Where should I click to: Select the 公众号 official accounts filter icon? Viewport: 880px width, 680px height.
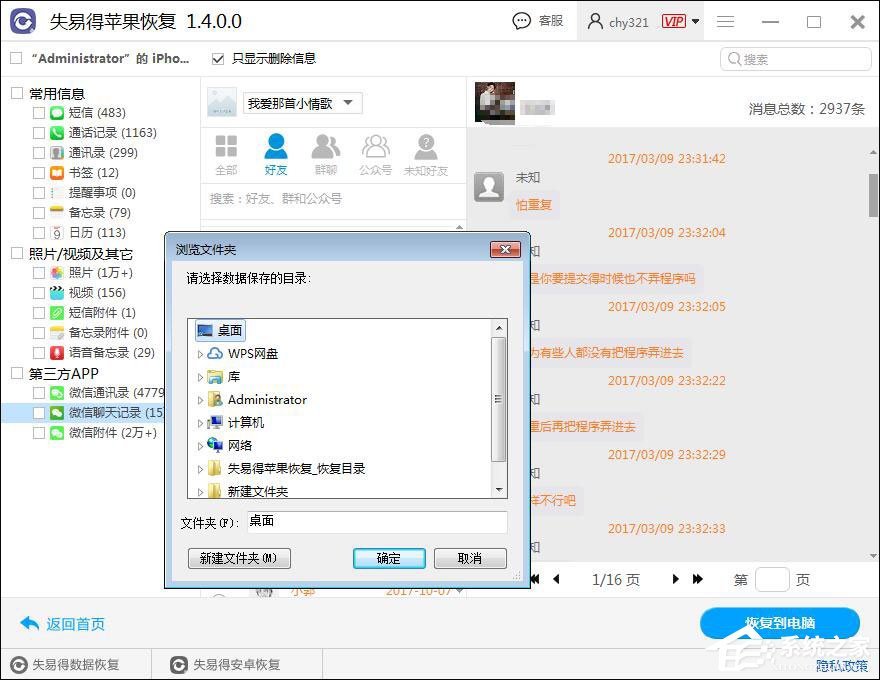(x=376, y=152)
